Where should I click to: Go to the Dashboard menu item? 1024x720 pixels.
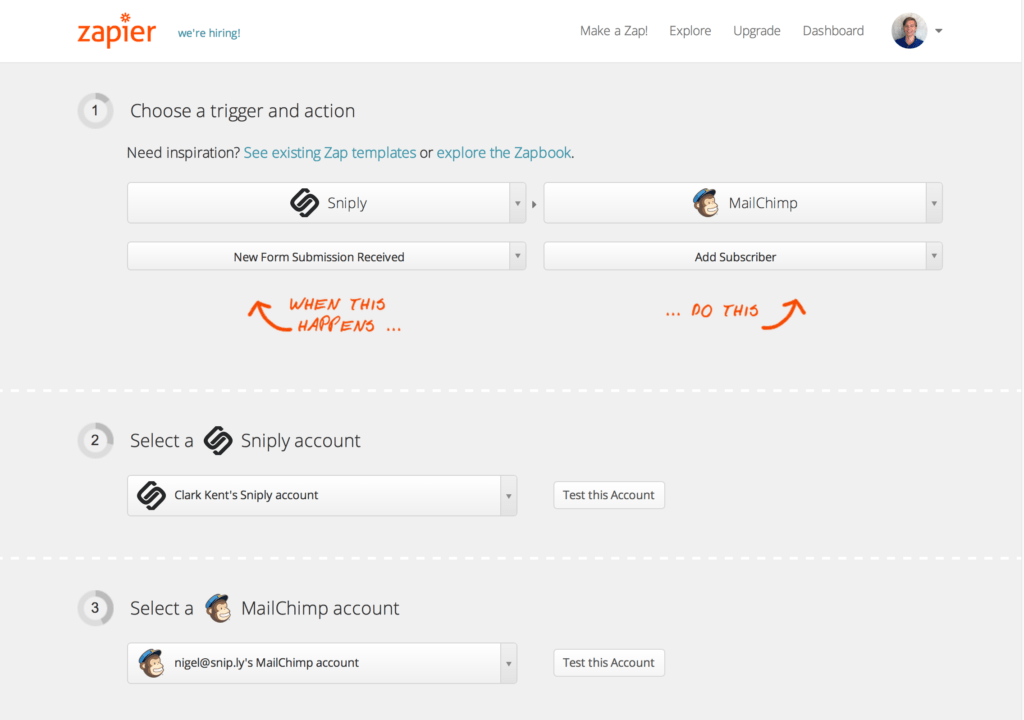pyautogui.click(x=833, y=31)
